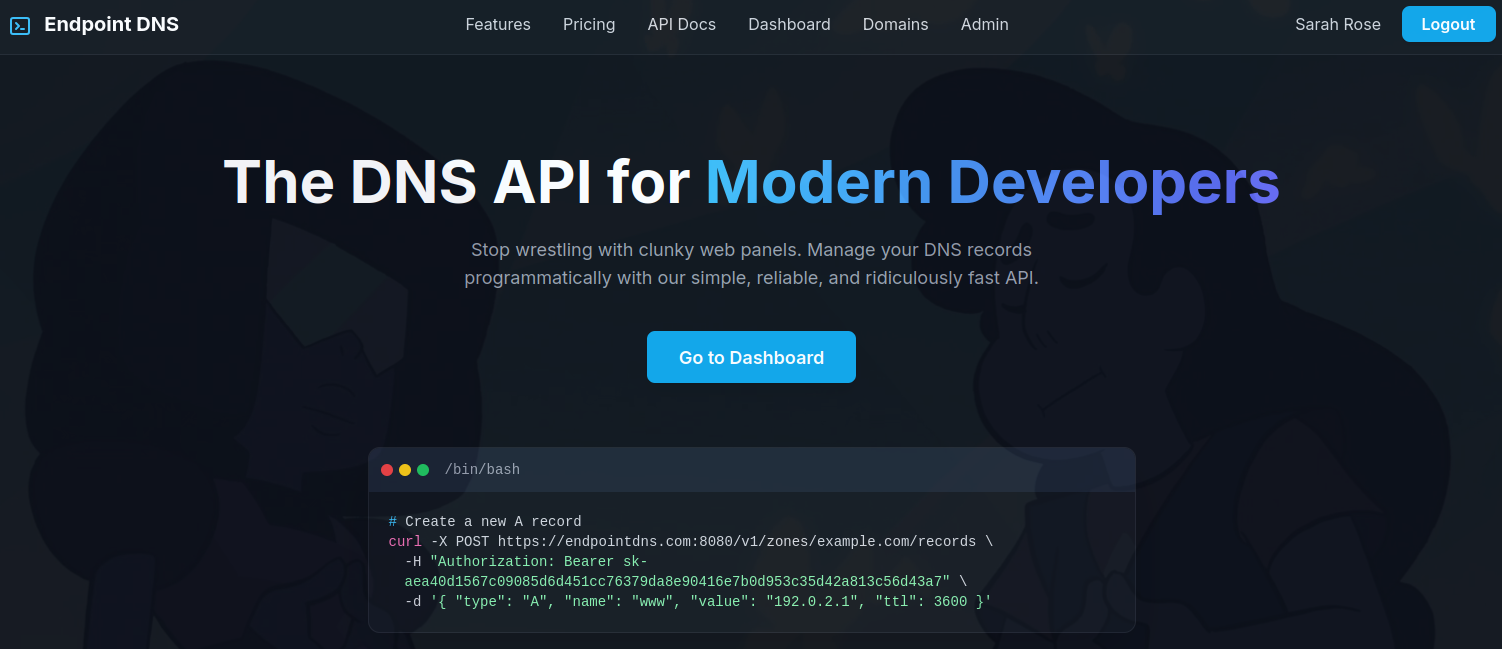The height and width of the screenshot is (649, 1502).
Task: Click the /bin/bash terminal title label
Action: click(x=482, y=470)
